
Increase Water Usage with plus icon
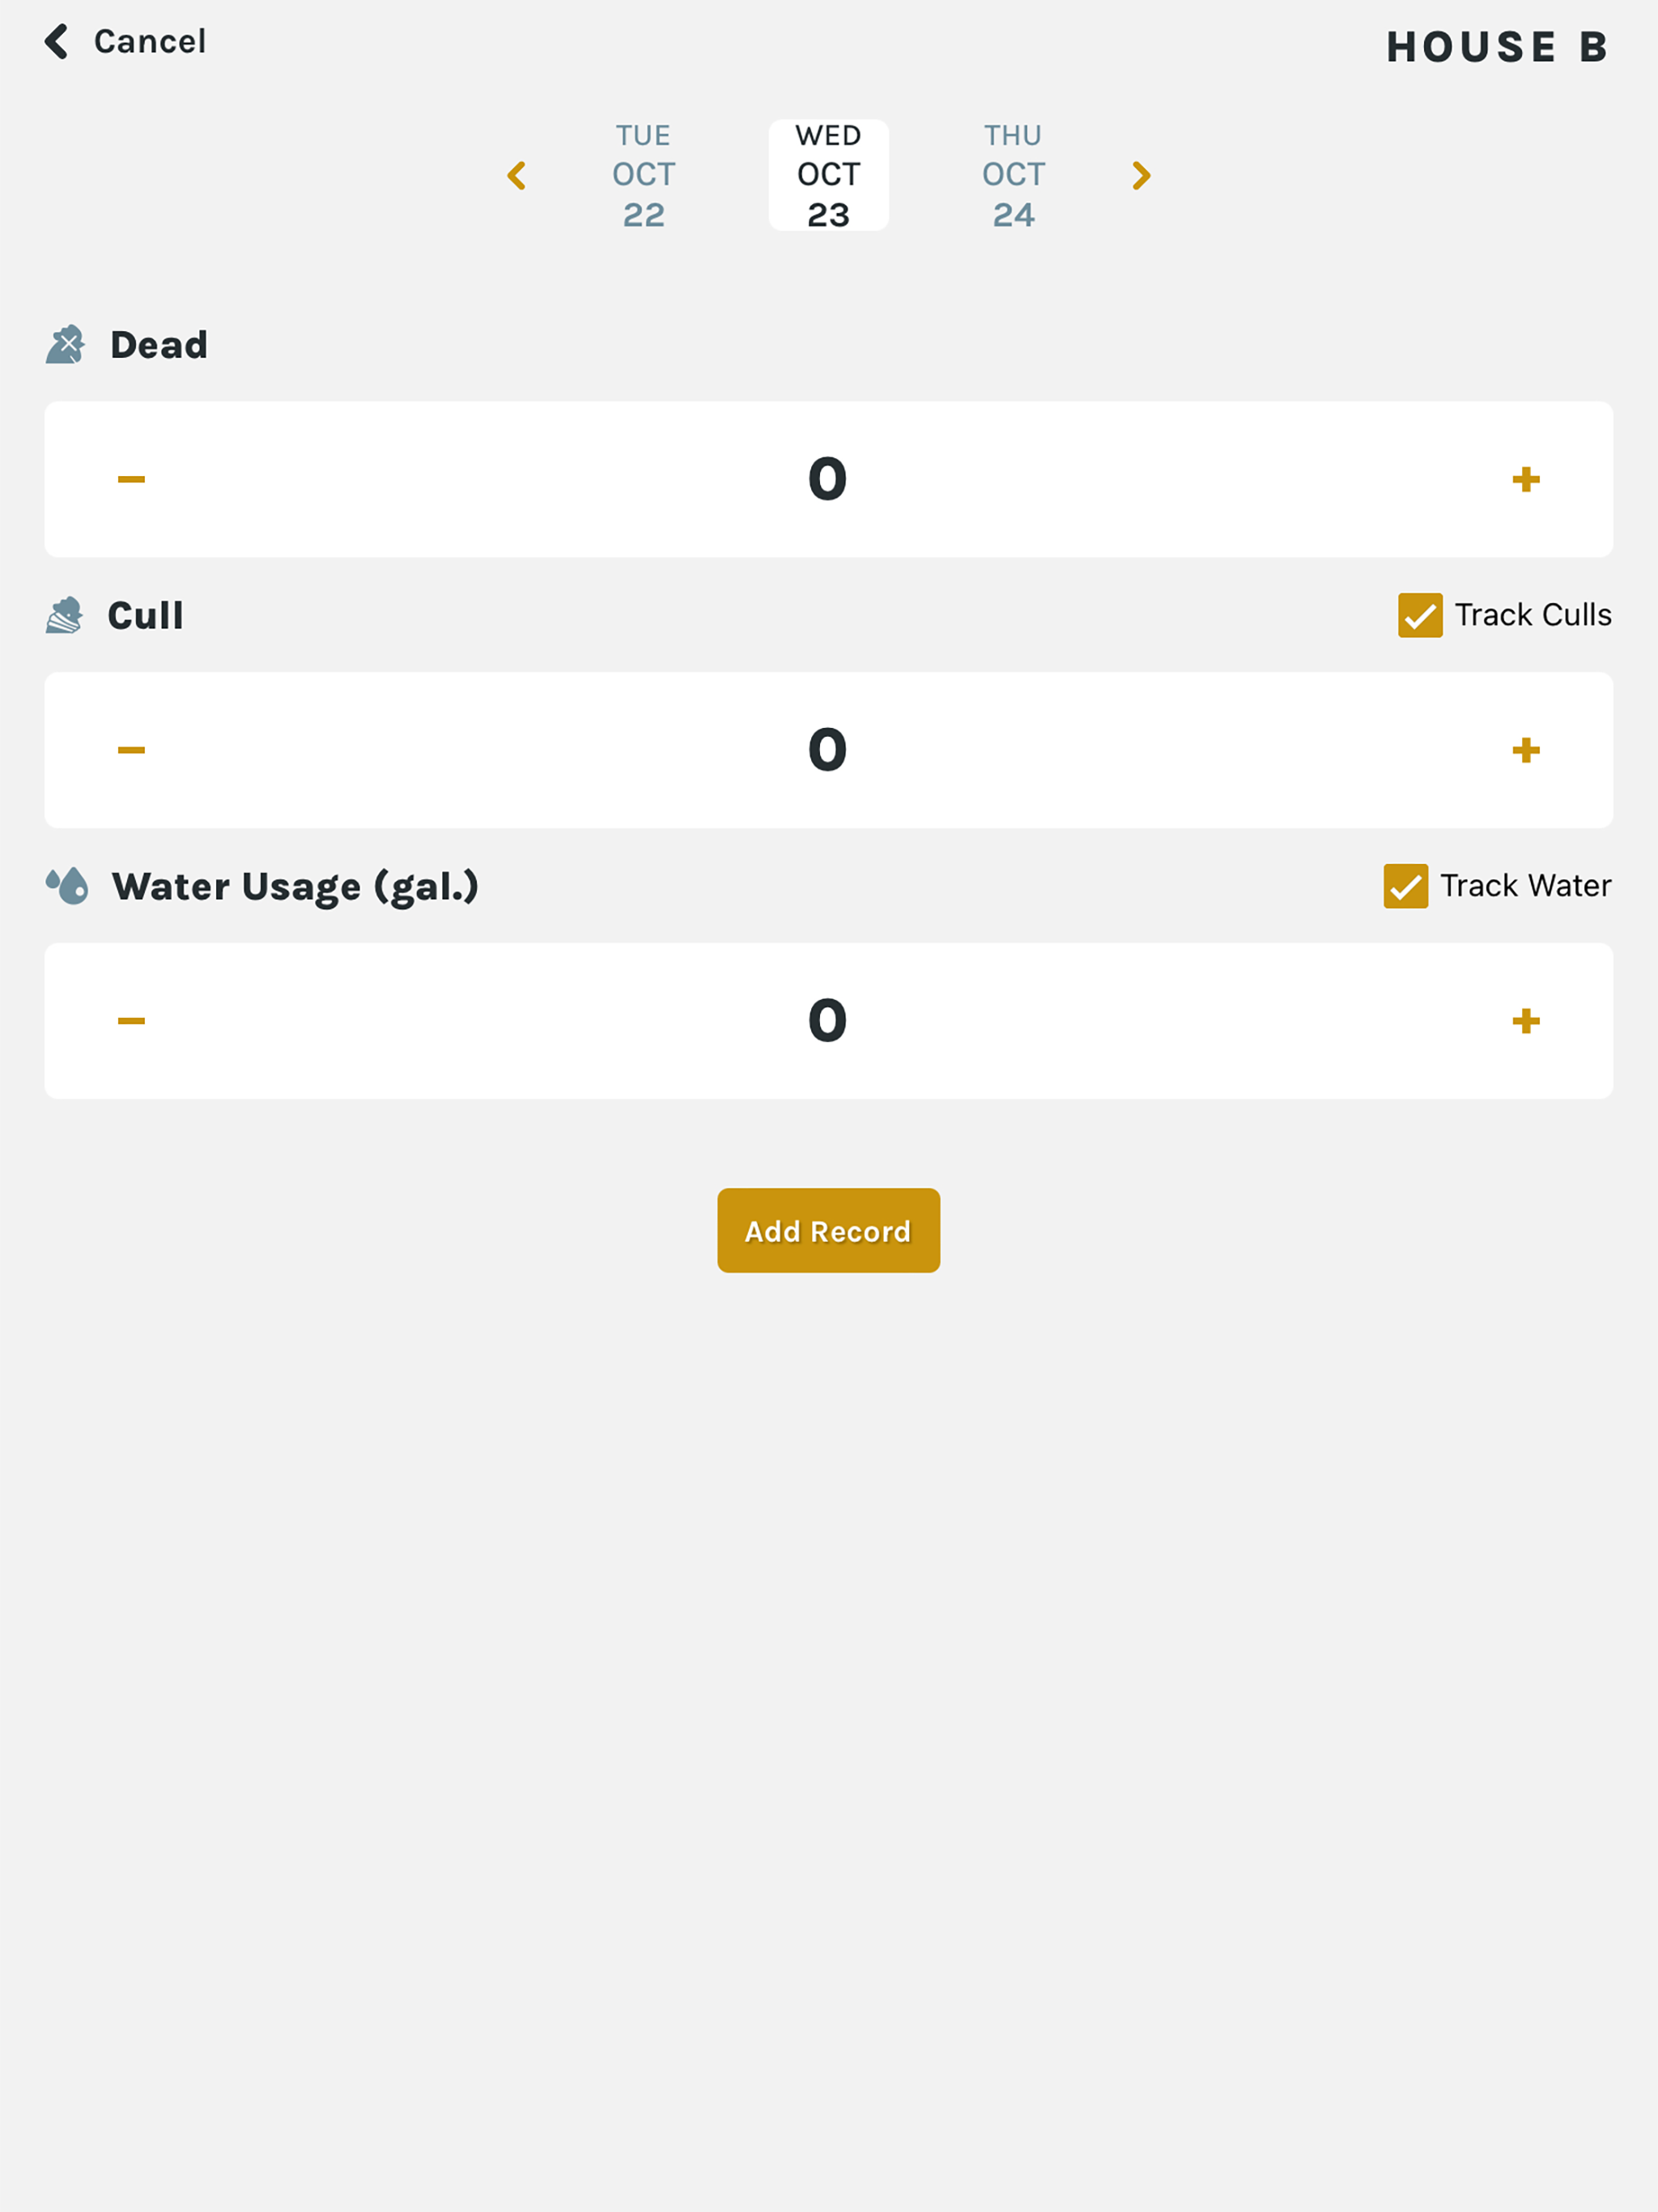coord(1526,1021)
